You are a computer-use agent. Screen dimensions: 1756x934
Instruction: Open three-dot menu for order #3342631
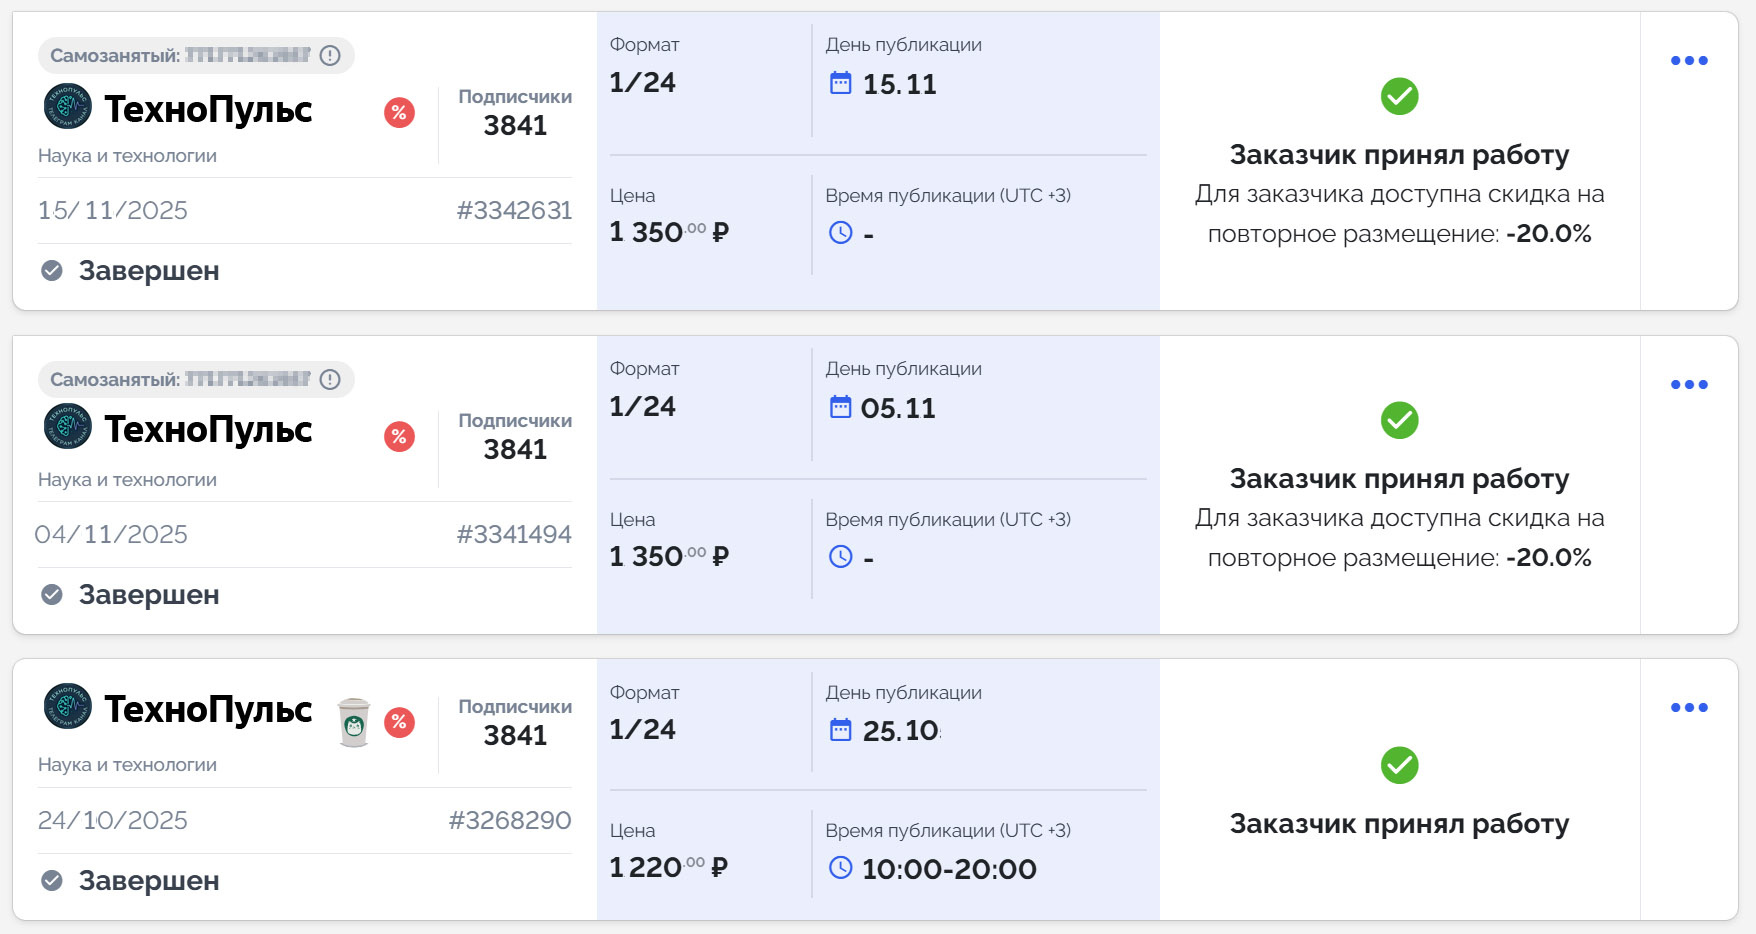coord(1689,61)
